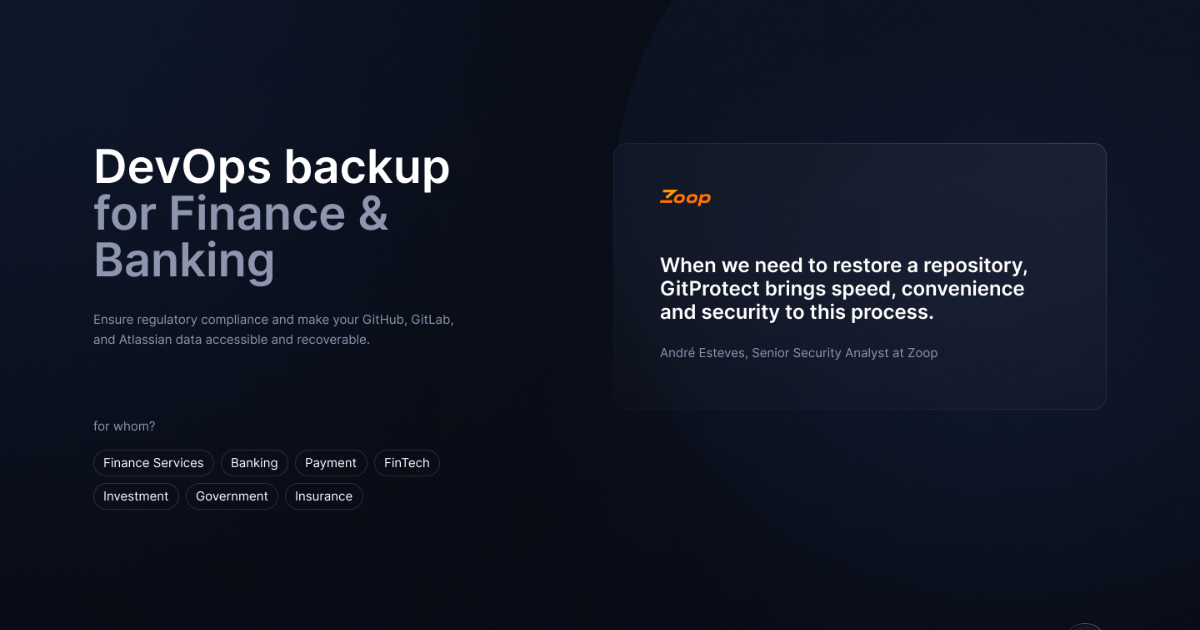
Task: Select the Investment tag
Action: (135, 496)
